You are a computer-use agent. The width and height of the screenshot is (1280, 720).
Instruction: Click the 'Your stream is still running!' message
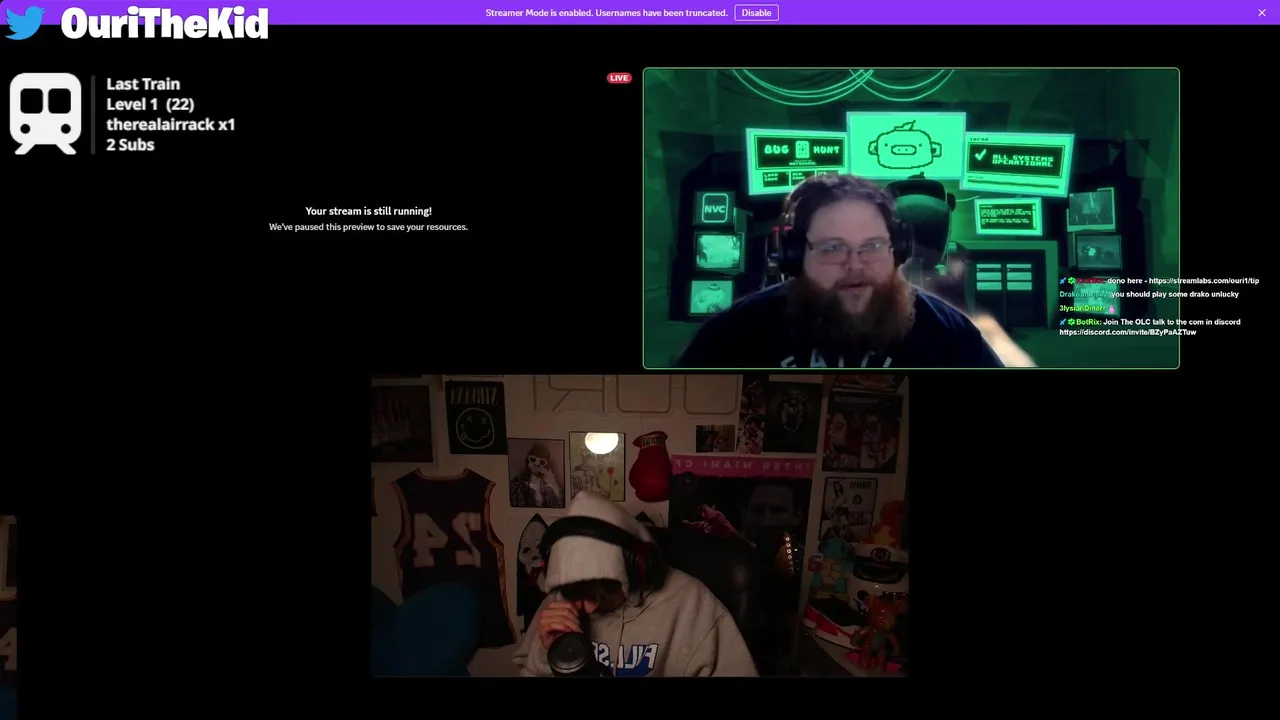[x=368, y=211]
